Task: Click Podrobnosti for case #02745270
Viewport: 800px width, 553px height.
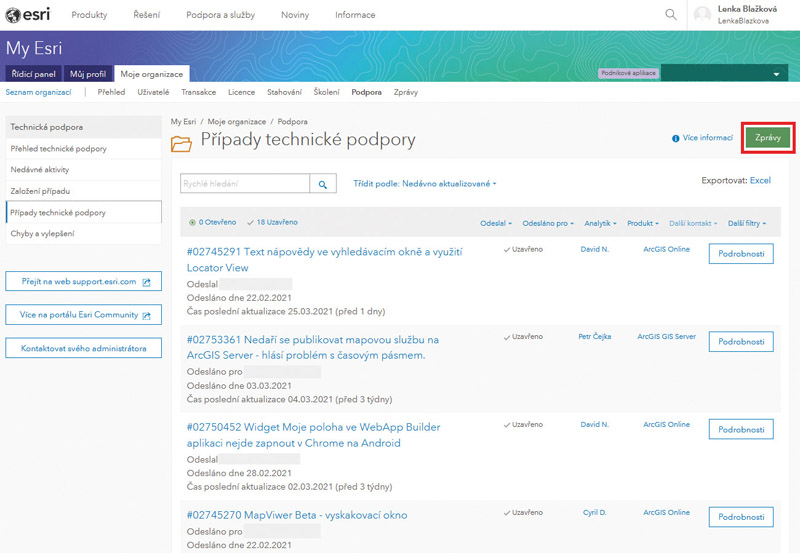Action: point(741,517)
